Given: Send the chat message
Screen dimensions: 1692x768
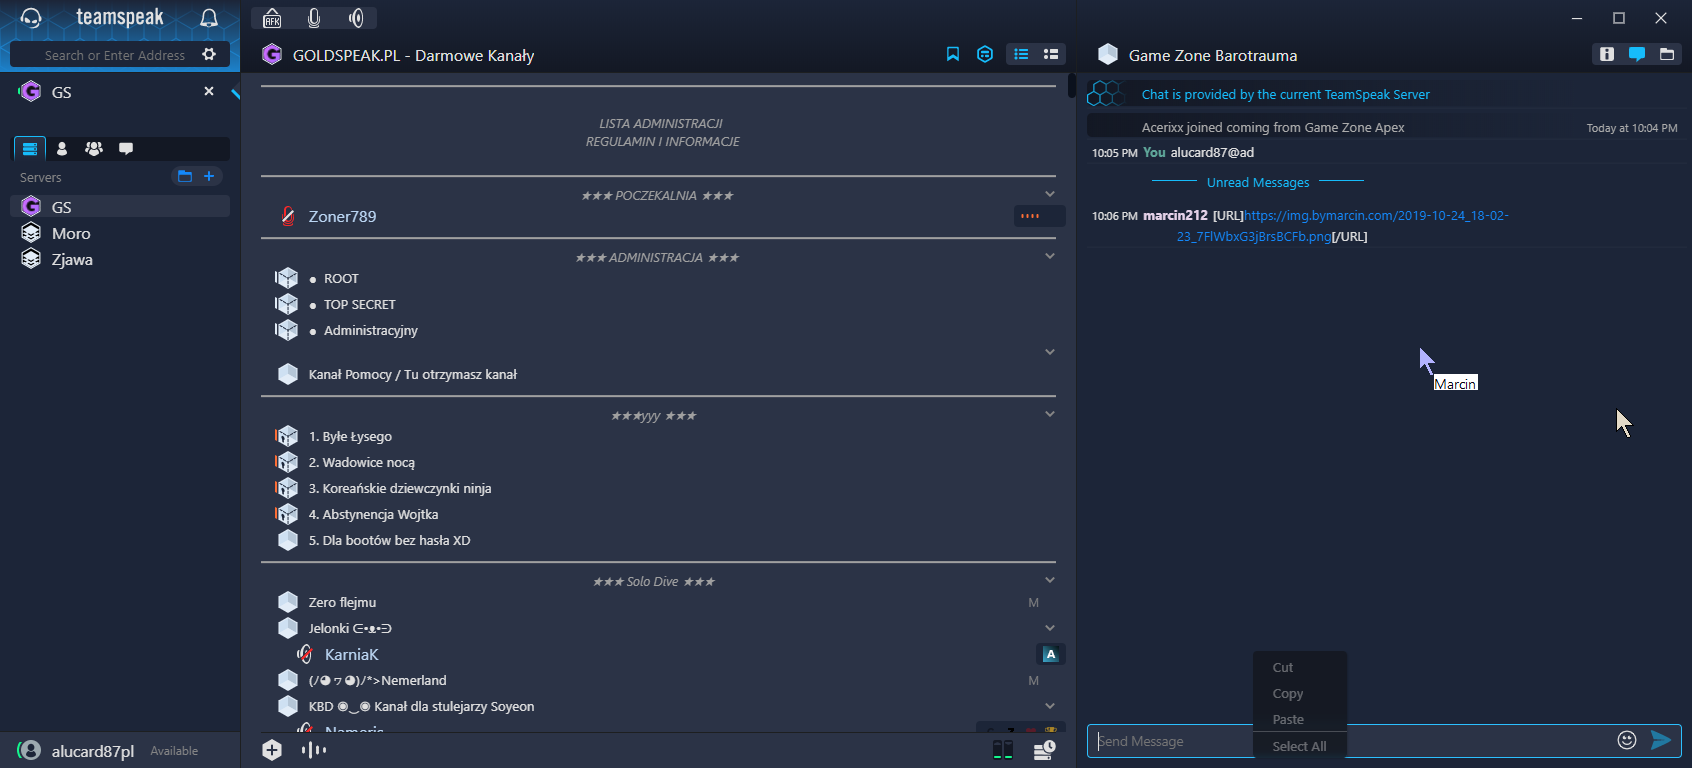Looking at the screenshot, I should click(1661, 740).
